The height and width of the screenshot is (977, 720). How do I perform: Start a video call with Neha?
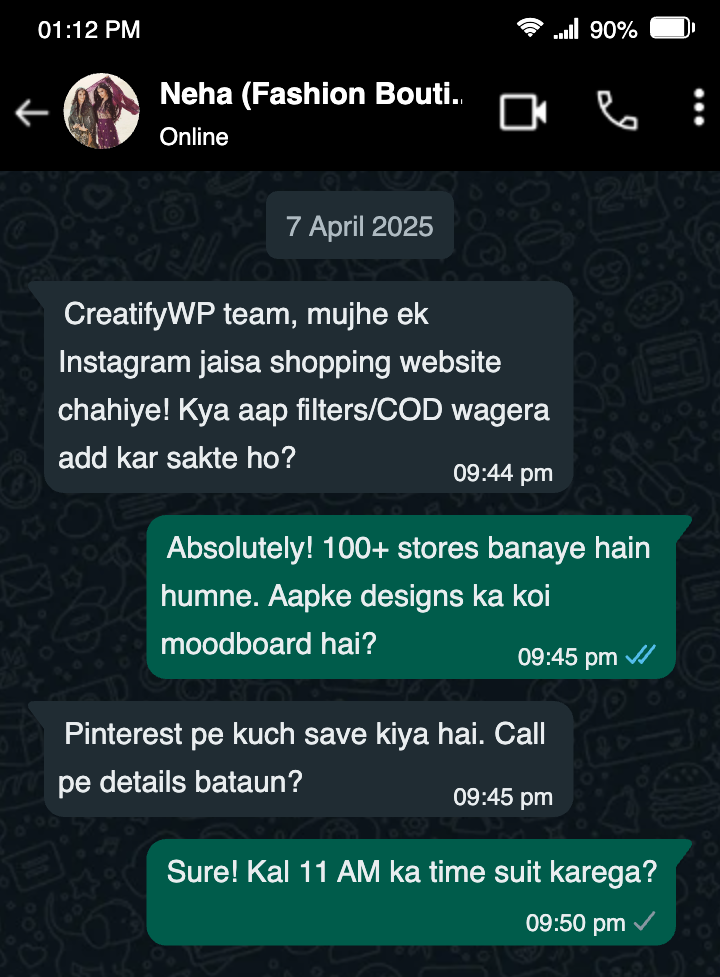point(523,112)
